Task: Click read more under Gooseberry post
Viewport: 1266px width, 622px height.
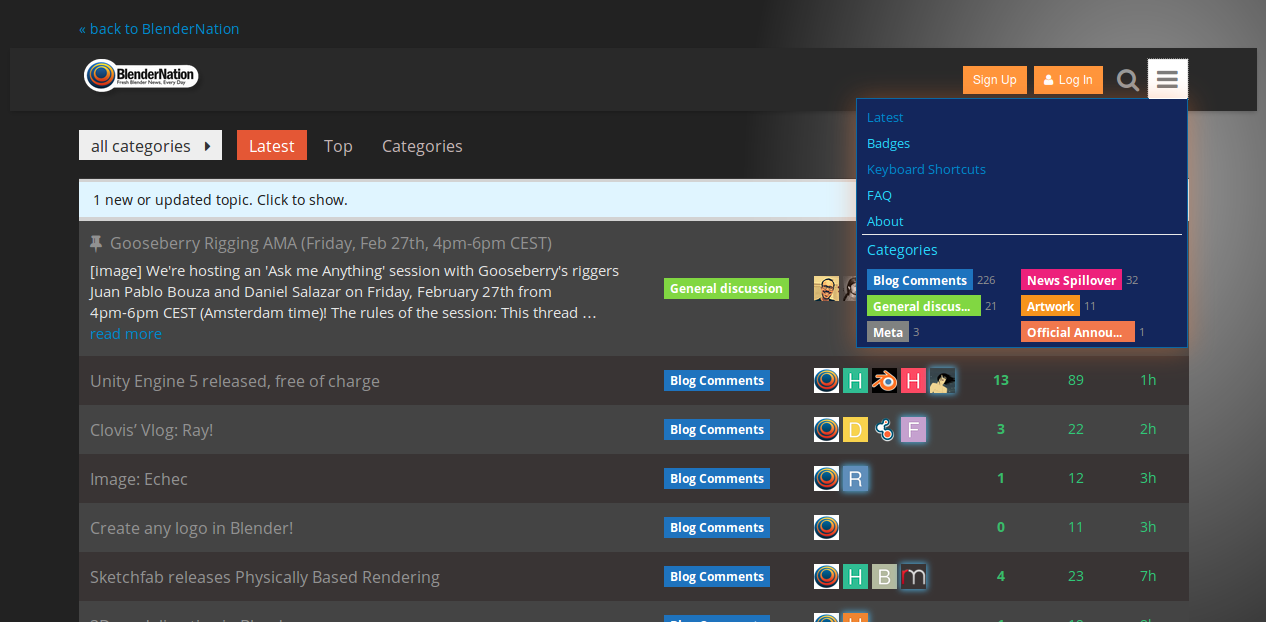Action: 126,334
